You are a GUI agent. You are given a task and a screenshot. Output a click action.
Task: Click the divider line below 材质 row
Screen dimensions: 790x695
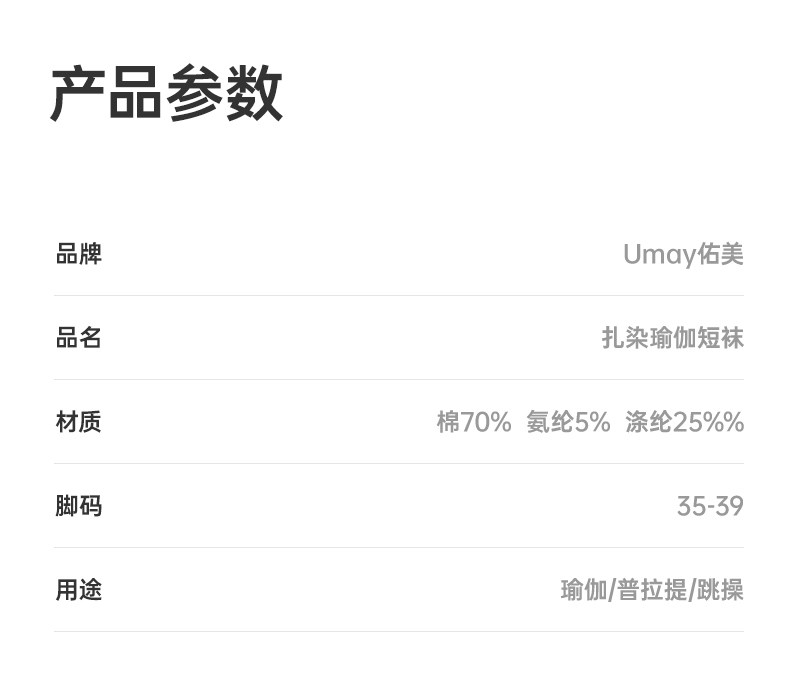point(398,464)
